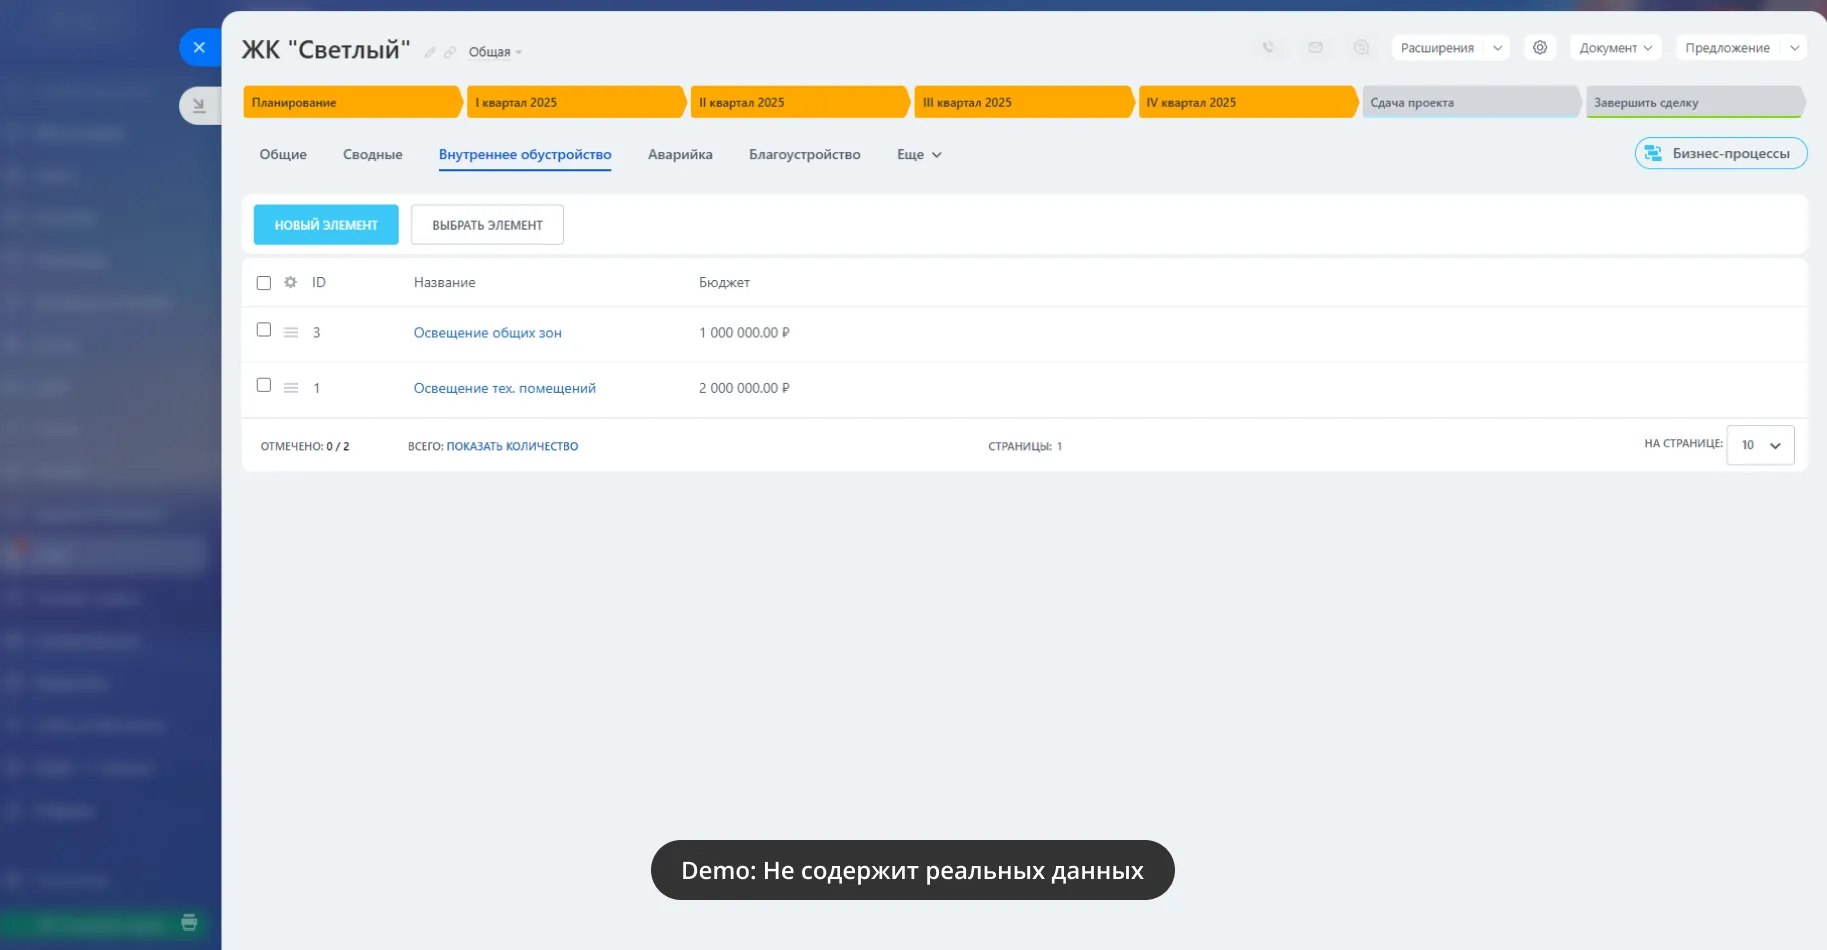Switch to the Аварийка tab
Viewport: 1827px width, 950px height.
pos(680,154)
